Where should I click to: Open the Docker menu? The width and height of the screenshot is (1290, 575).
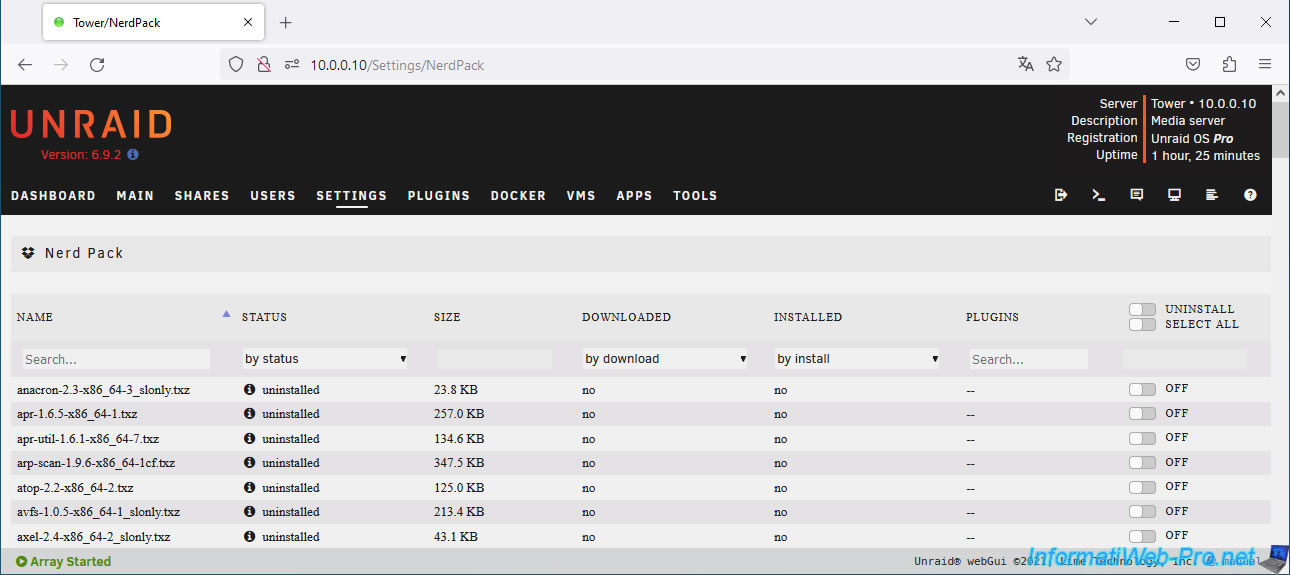tap(518, 195)
